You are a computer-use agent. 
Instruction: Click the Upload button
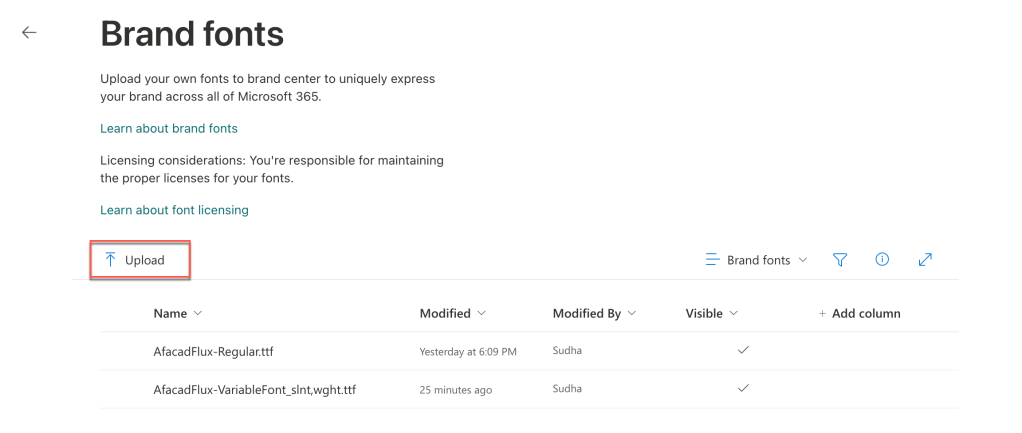141,260
